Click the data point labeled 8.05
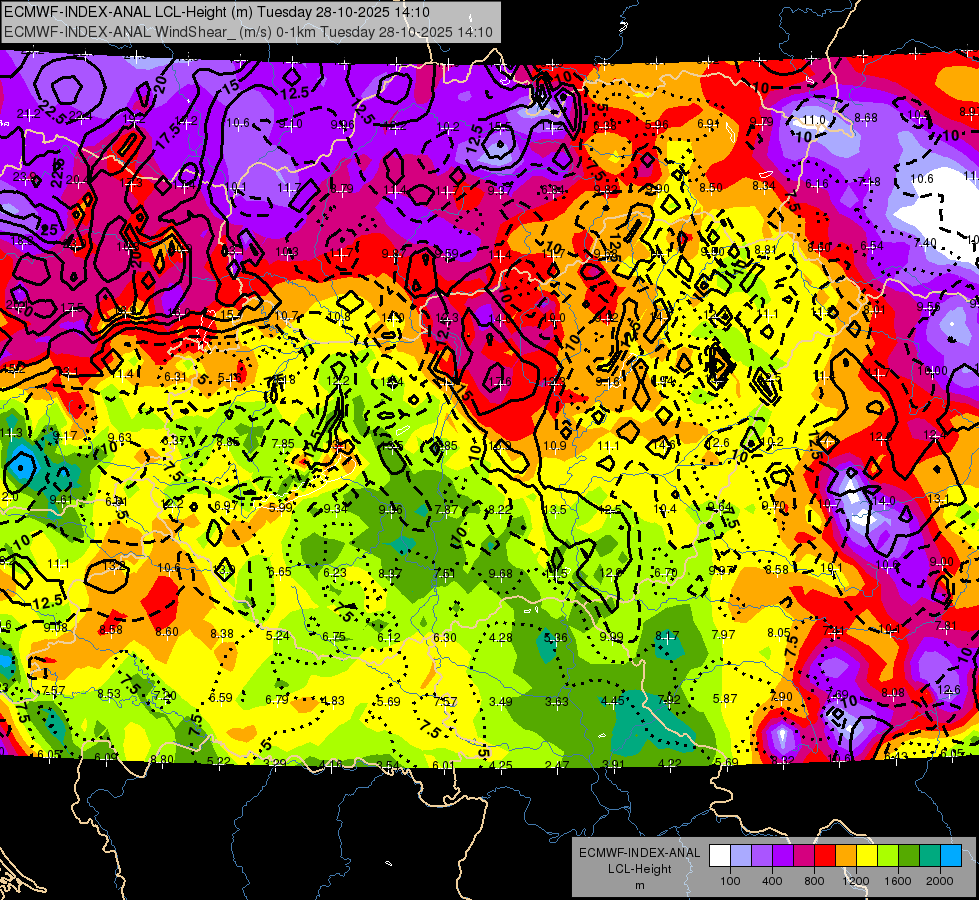Viewport: 979px width, 900px height. pyautogui.click(x=779, y=633)
